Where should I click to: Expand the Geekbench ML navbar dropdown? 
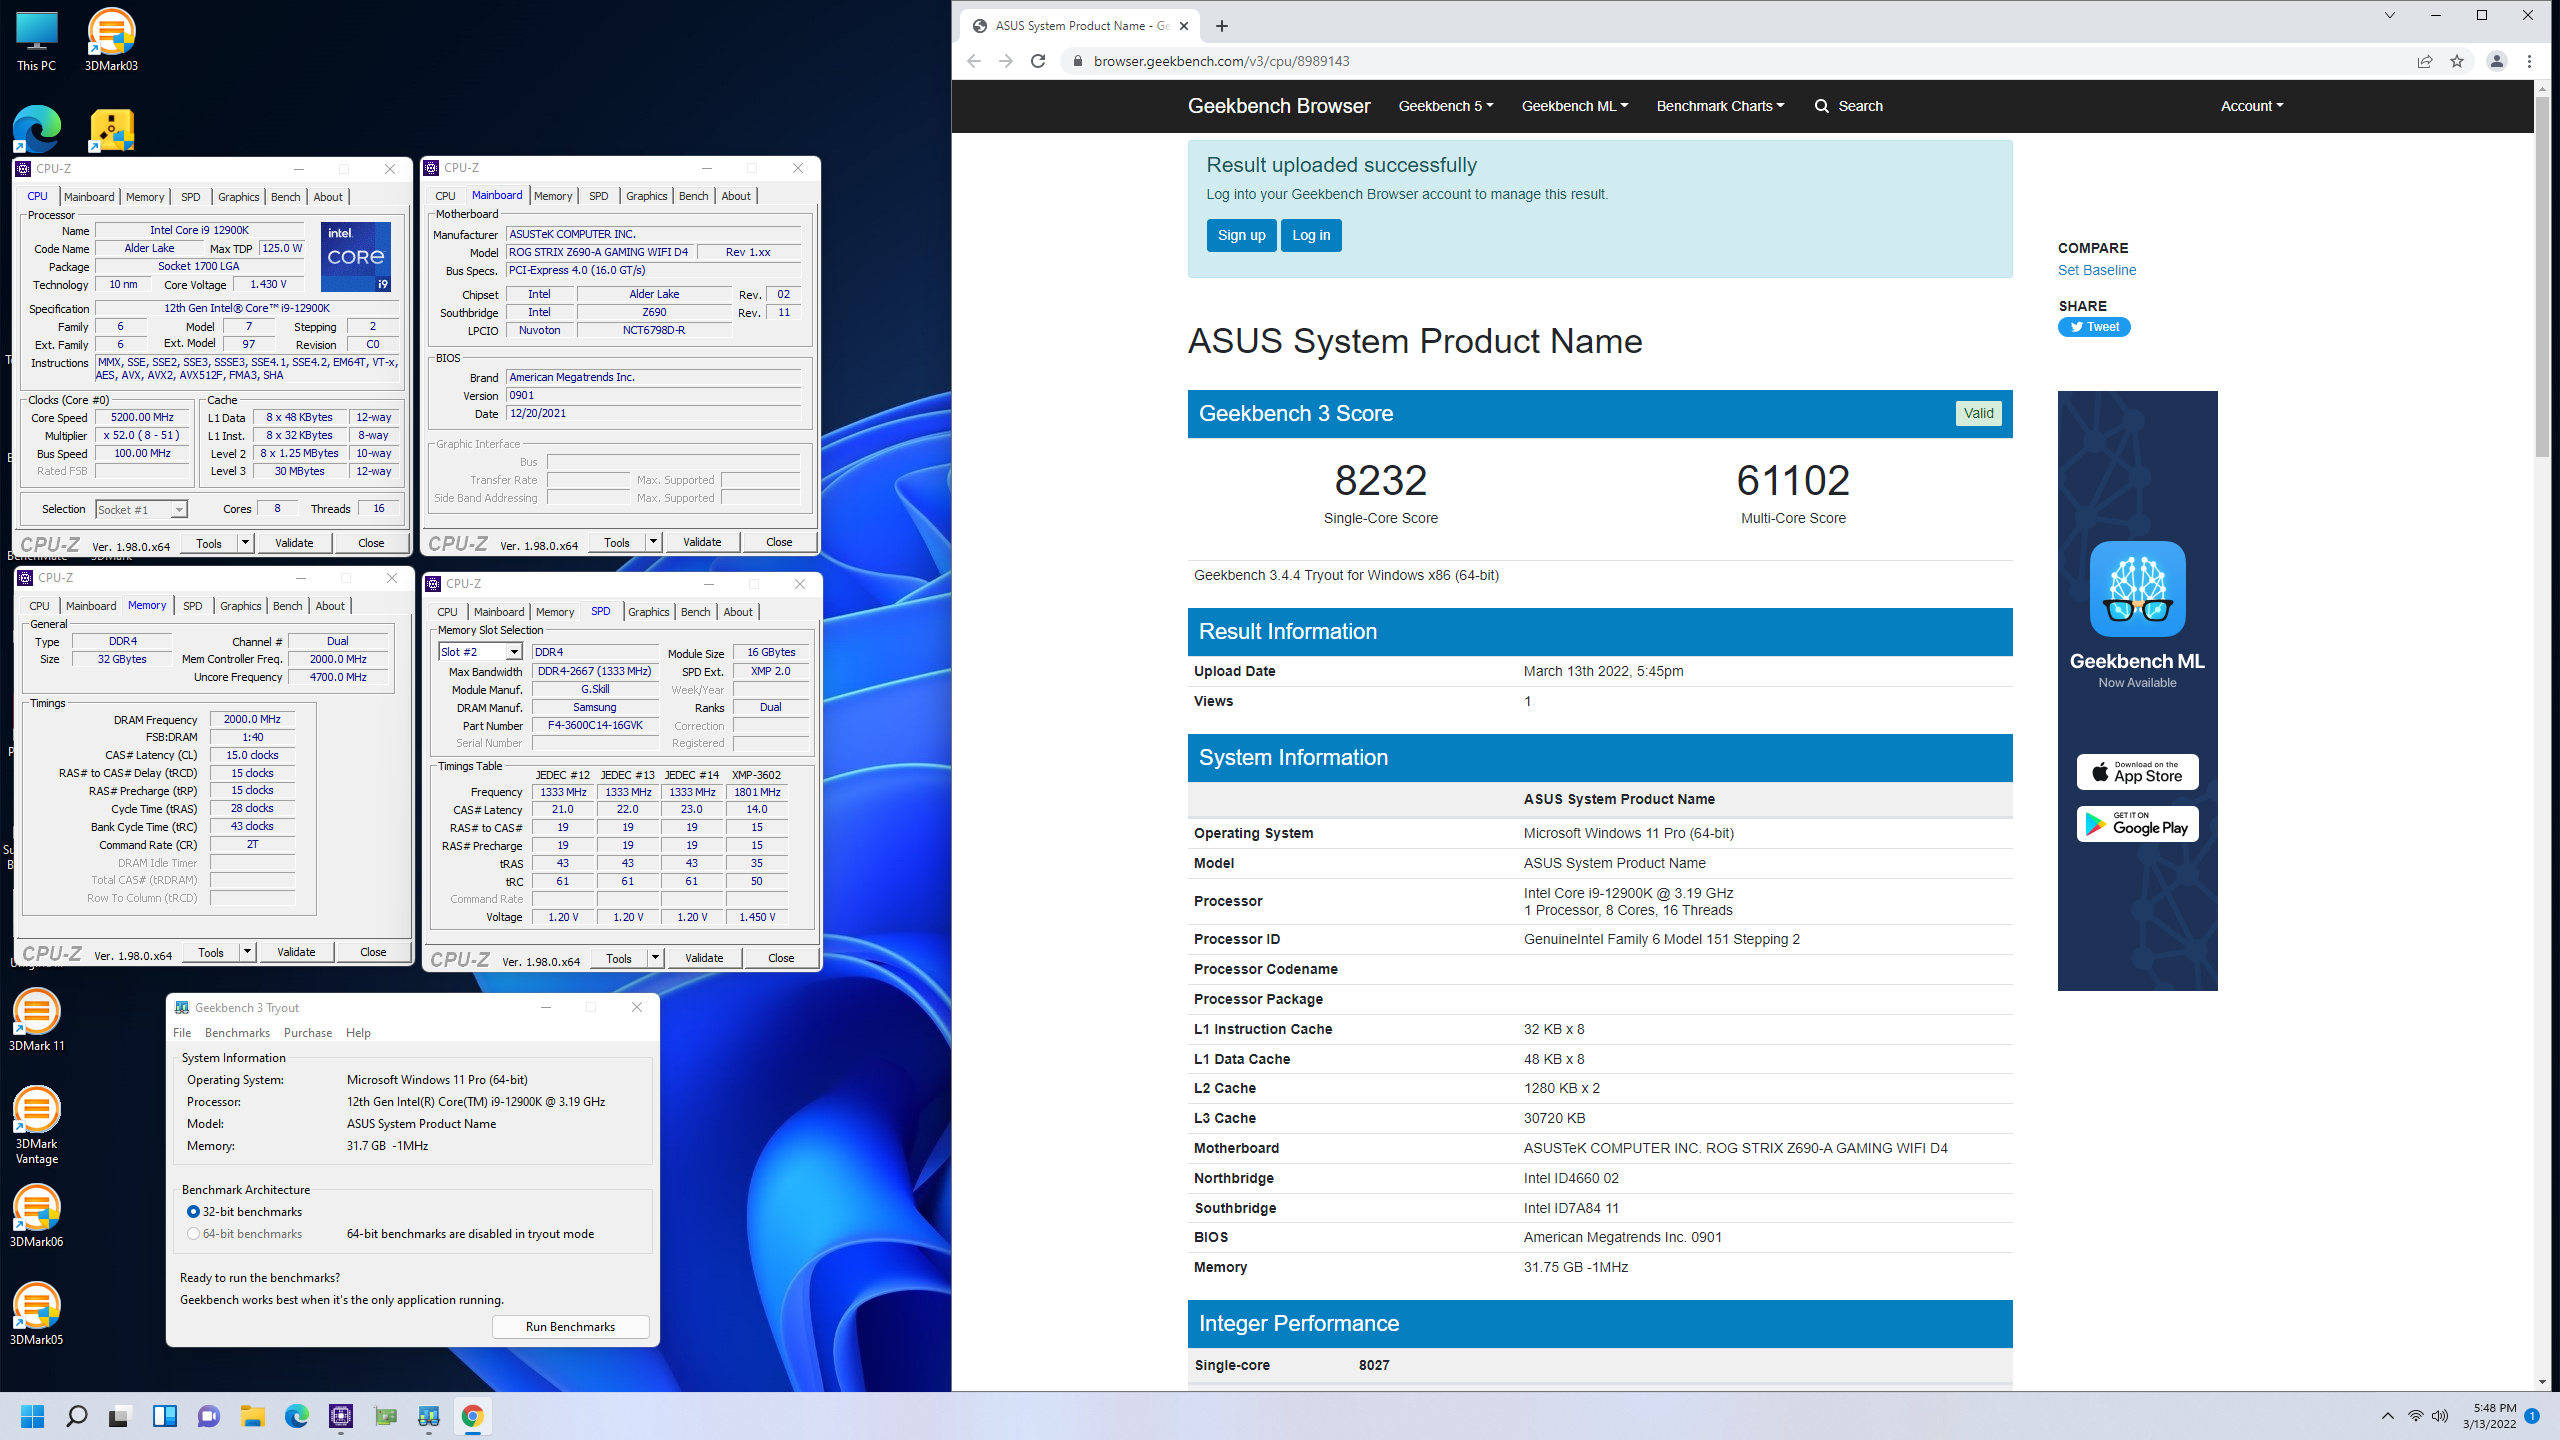click(x=1575, y=106)
